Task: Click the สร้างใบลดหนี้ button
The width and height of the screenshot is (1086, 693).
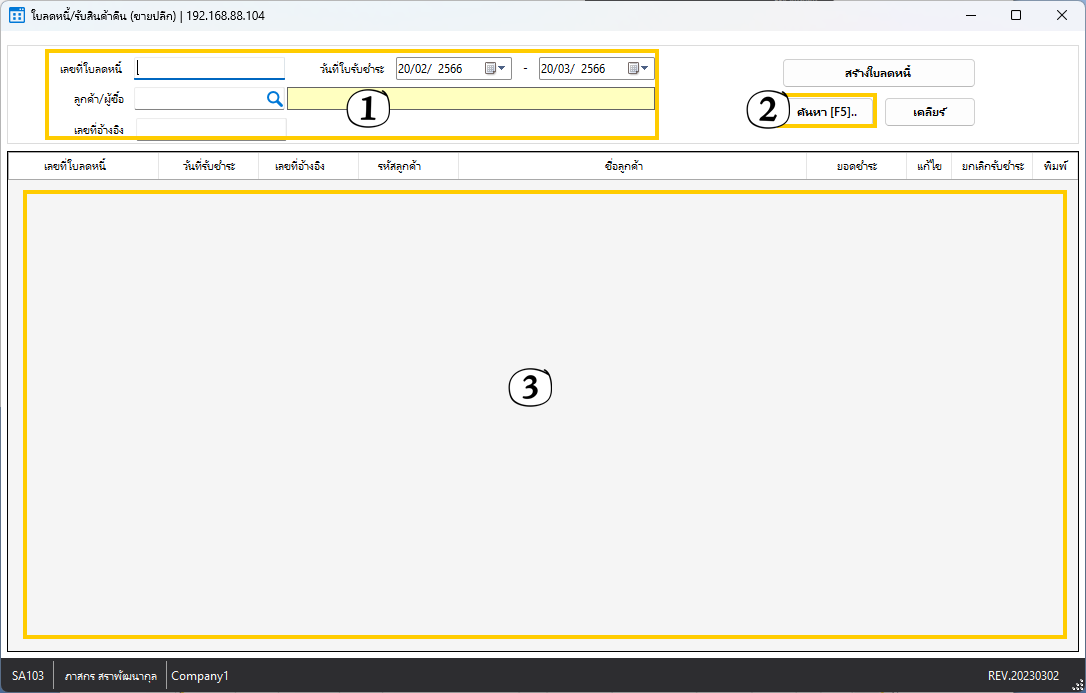Action: [x=878, y=73]
